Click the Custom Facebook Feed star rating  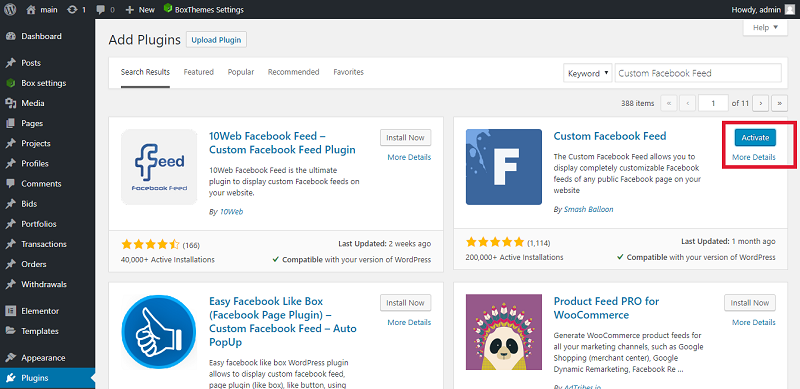click(x=495, y=242)
